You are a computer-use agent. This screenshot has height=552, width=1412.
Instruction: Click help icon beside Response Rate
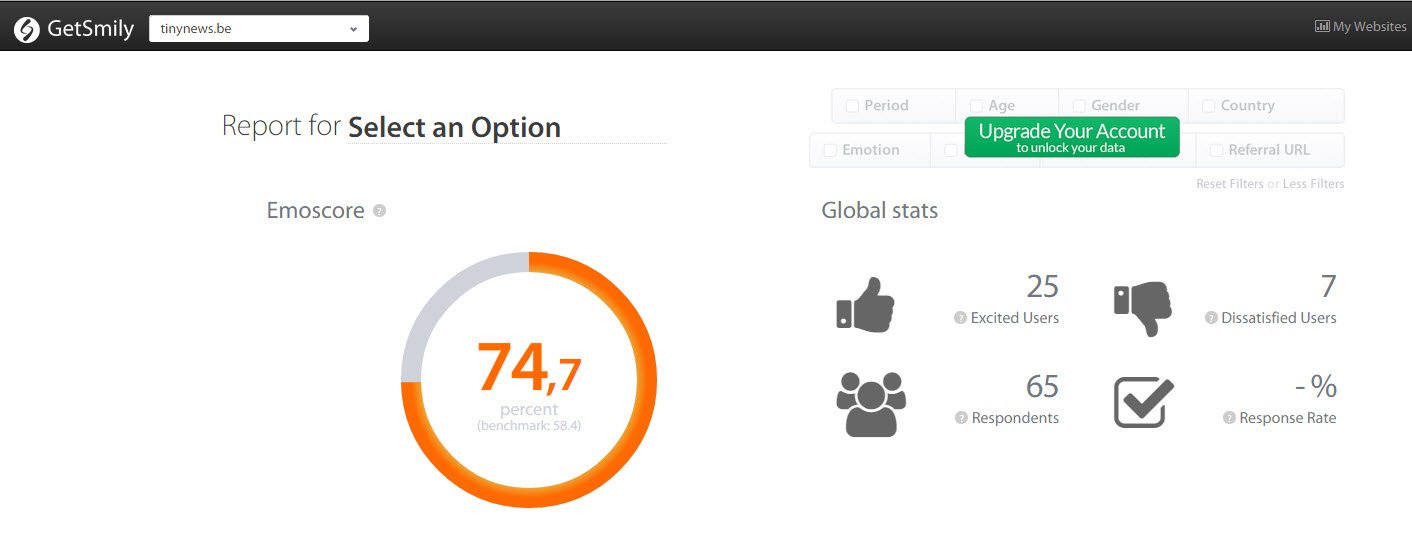(x=1229, y=418)
